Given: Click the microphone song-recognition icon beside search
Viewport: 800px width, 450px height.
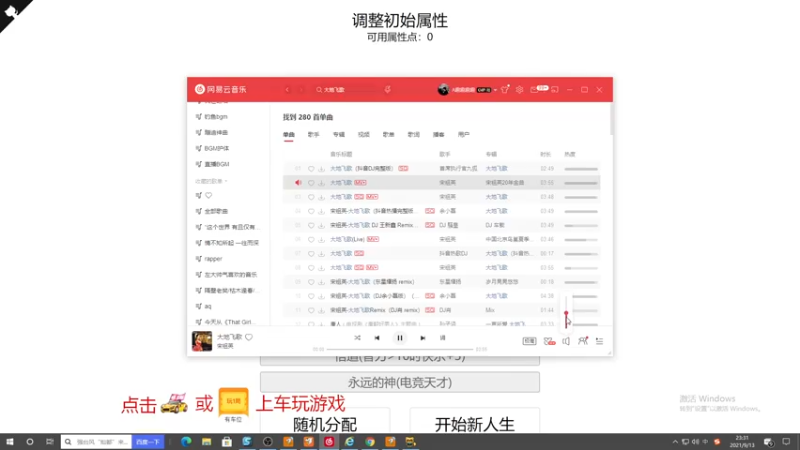Looking at the screenshot, I should pyautogui.click(x=388, y=90).
